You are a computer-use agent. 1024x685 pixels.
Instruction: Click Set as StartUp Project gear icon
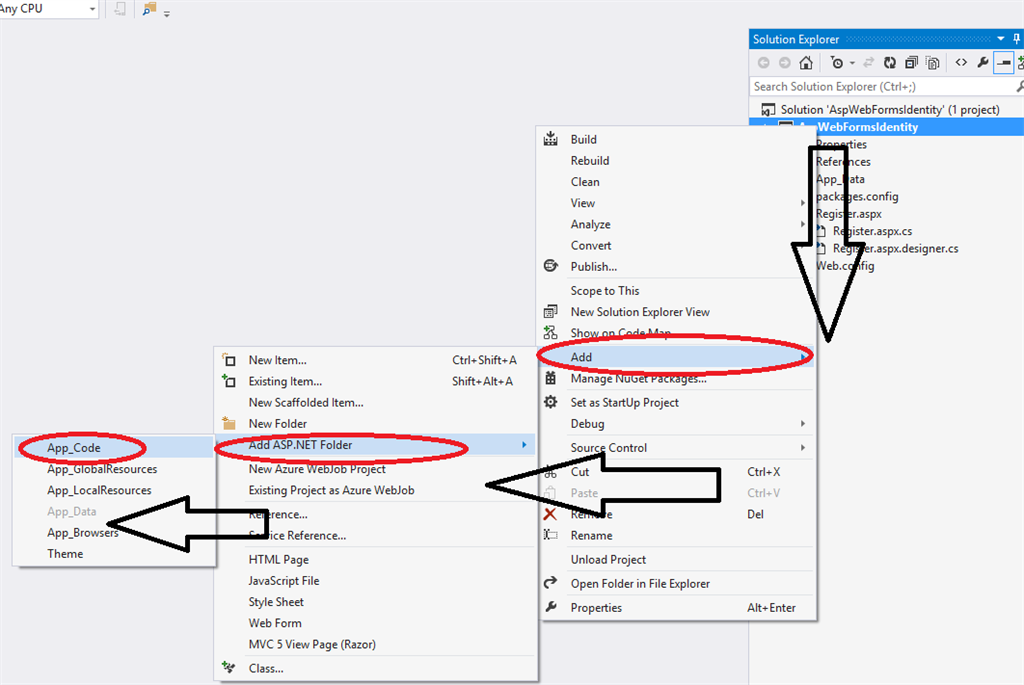(551, 402)
